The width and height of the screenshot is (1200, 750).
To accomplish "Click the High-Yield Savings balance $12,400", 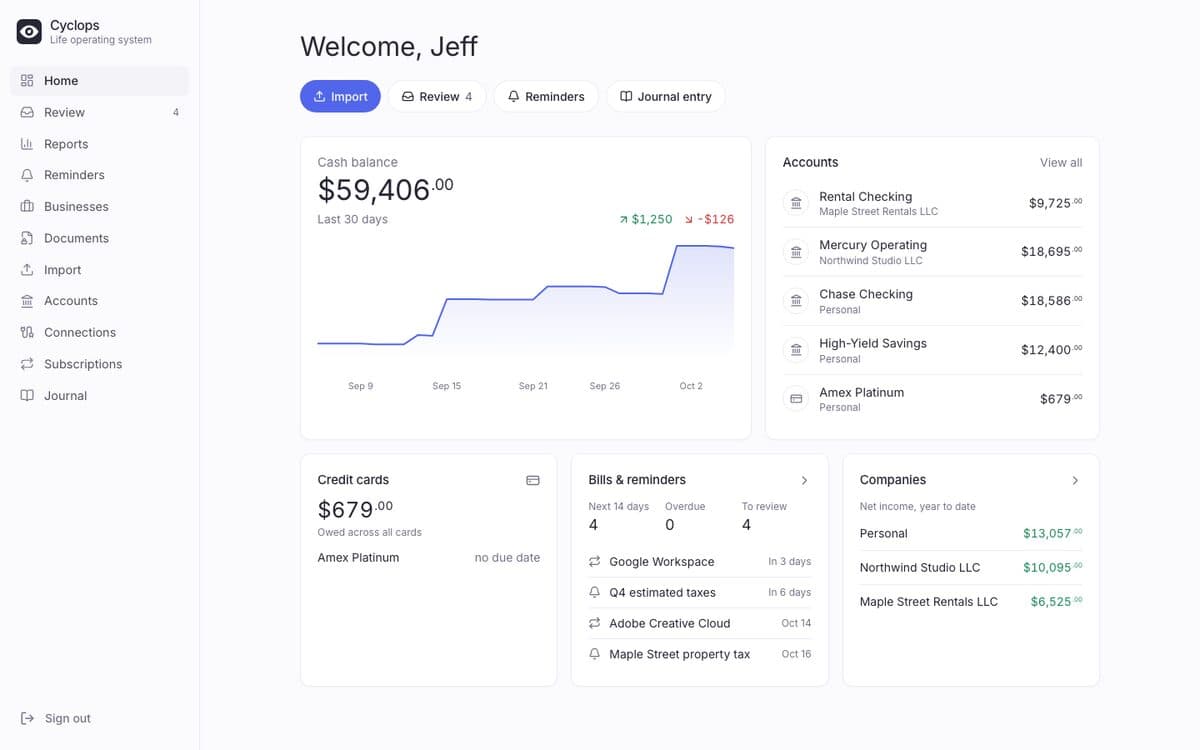I will [1051, 350].
